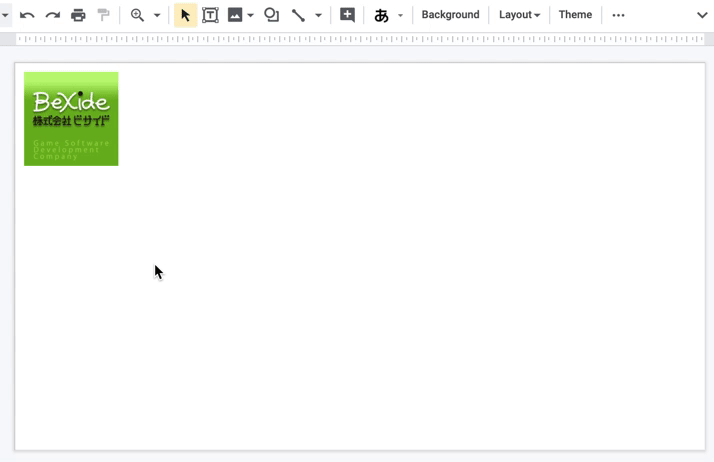Click the Background button
The height and width of the screenshot is (462, 714).
click(450, 15)
